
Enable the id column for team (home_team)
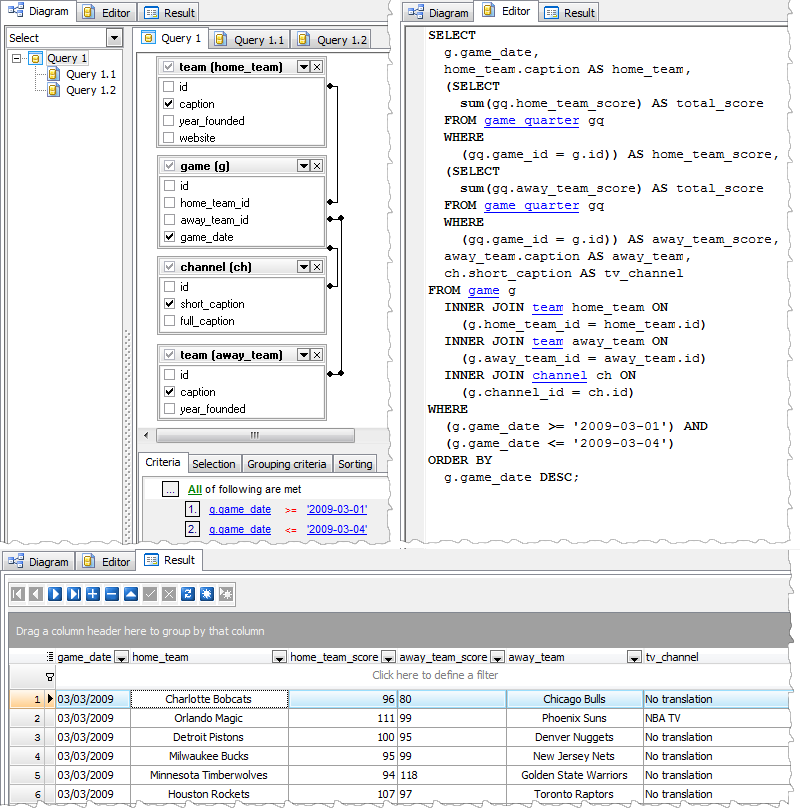[x=170, y=85]
